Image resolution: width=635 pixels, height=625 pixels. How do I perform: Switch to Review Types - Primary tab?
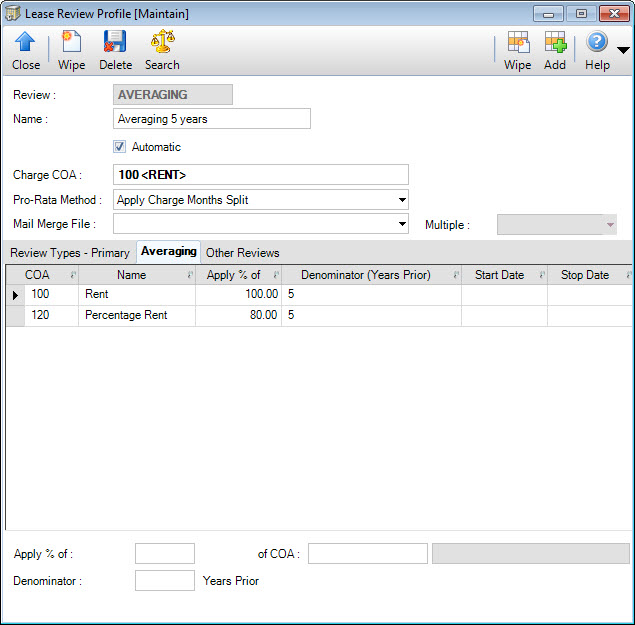(x=70, y=253)
